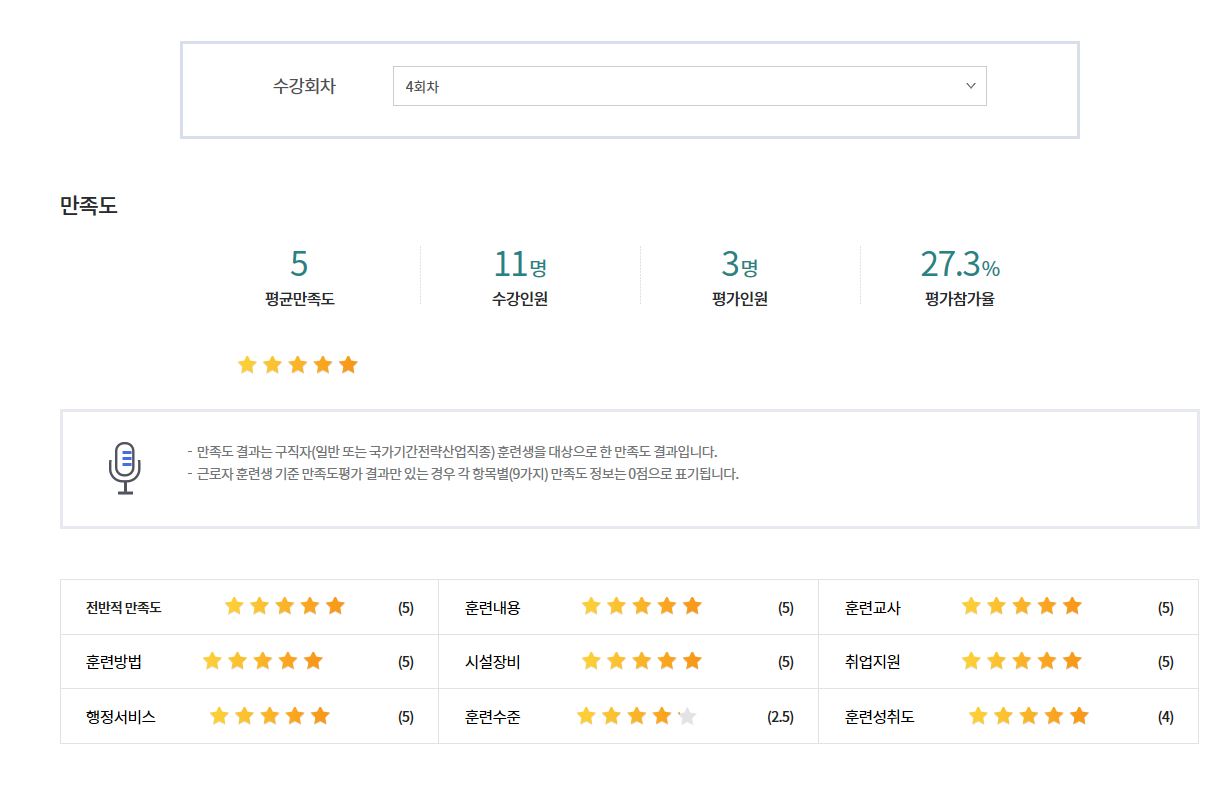Click the average satisfaction star rating under 평균만족도
The image size is (1226, 786).
tap(297, 365)
